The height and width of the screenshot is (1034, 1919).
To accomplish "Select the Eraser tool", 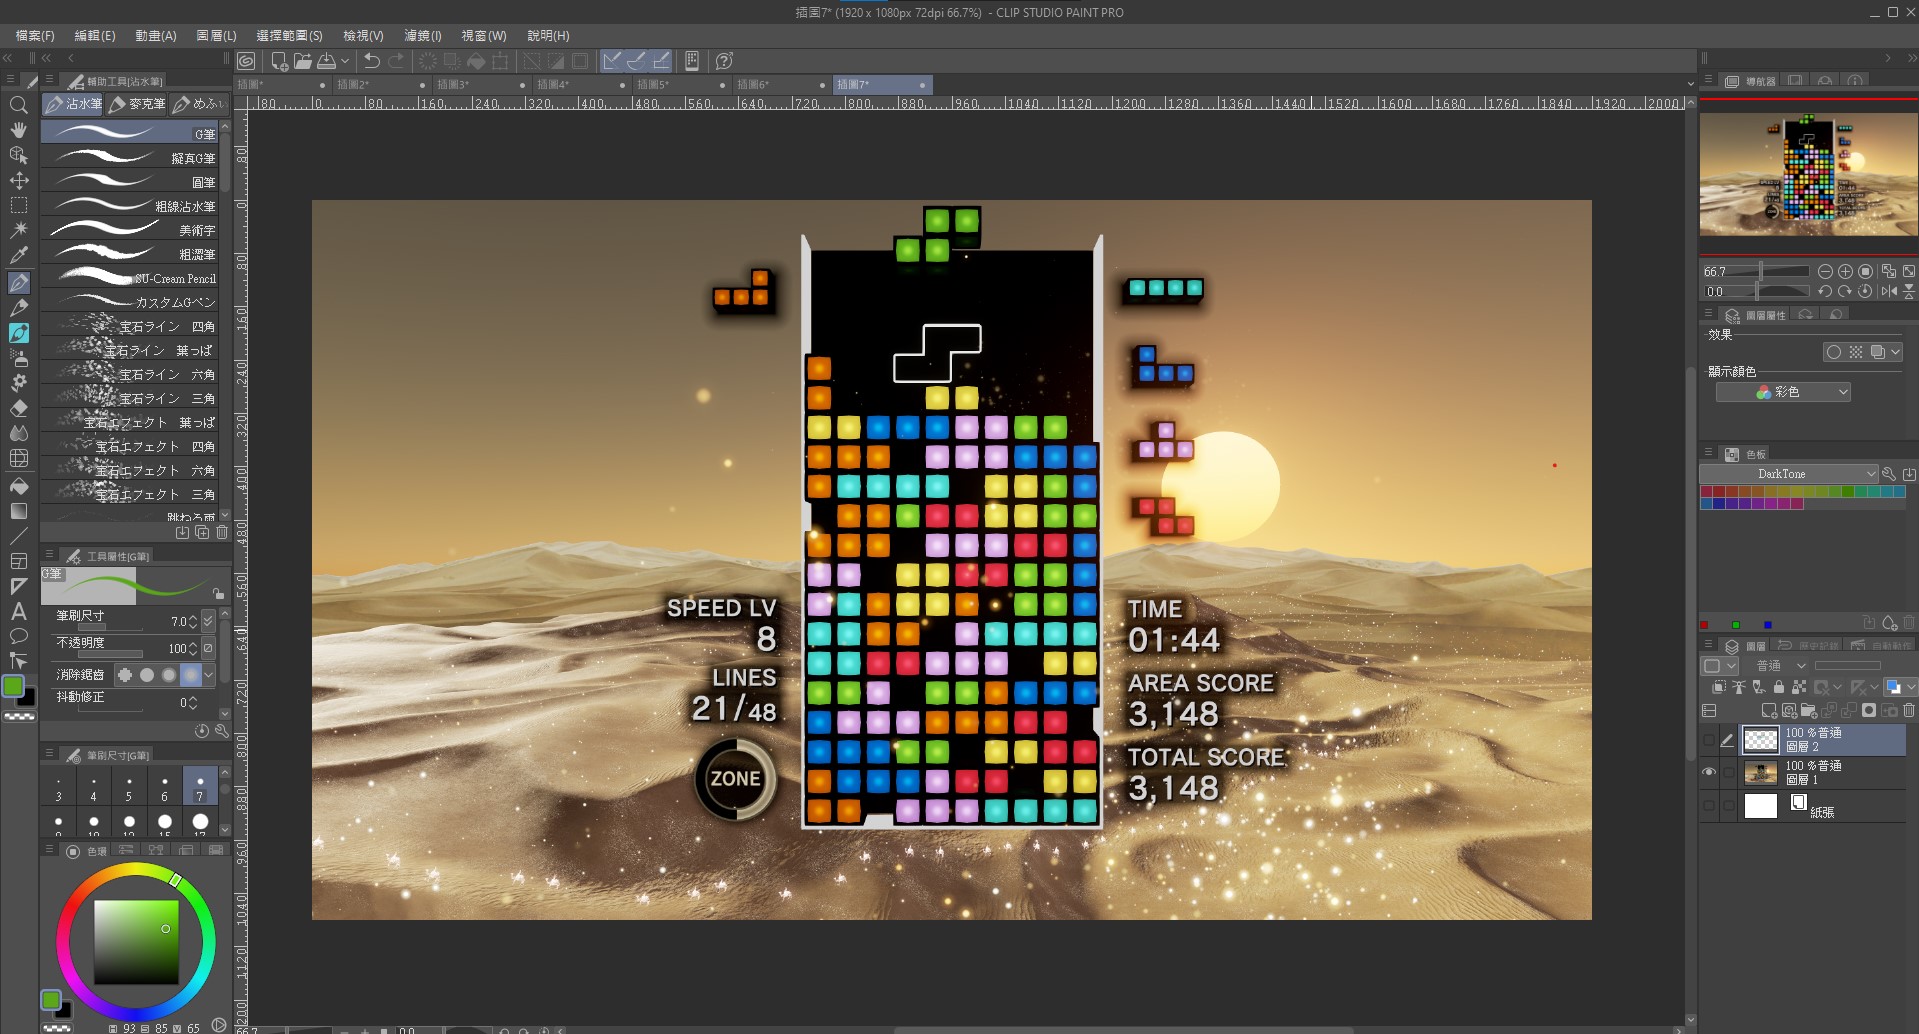I will [18, 408].
